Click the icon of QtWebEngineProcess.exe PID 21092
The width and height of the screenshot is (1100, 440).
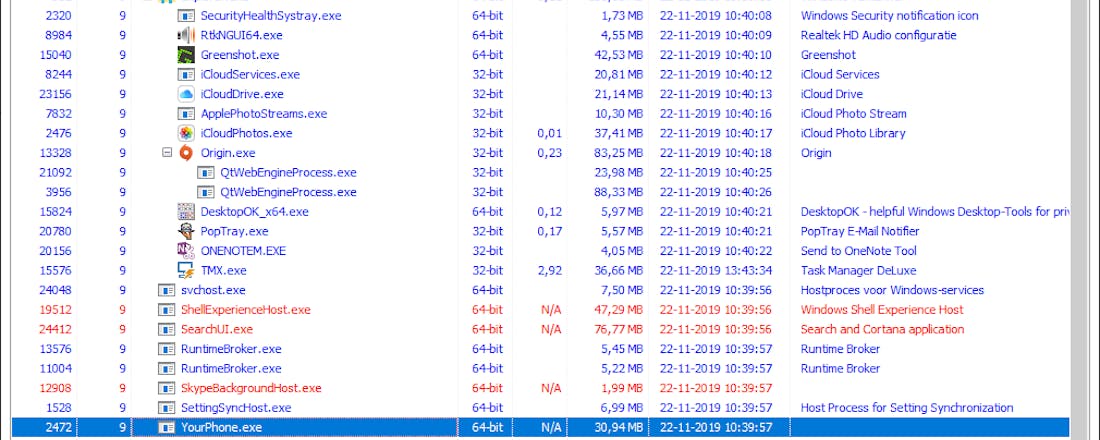point(206,173)
